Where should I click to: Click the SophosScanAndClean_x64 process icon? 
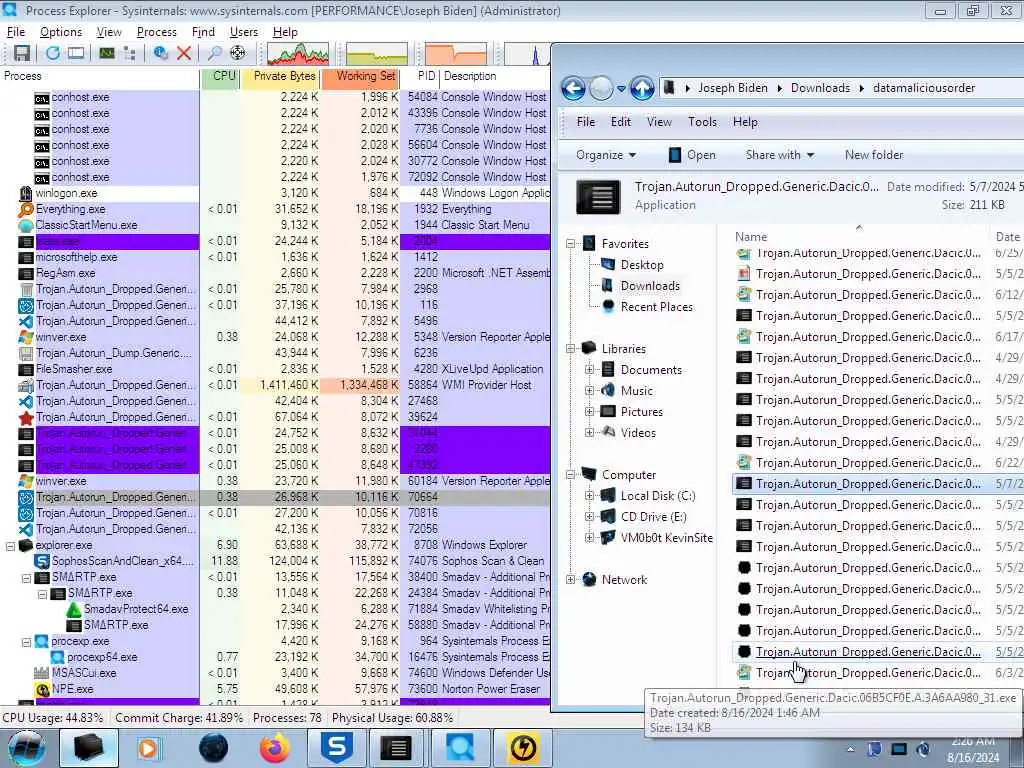(42, 561)
